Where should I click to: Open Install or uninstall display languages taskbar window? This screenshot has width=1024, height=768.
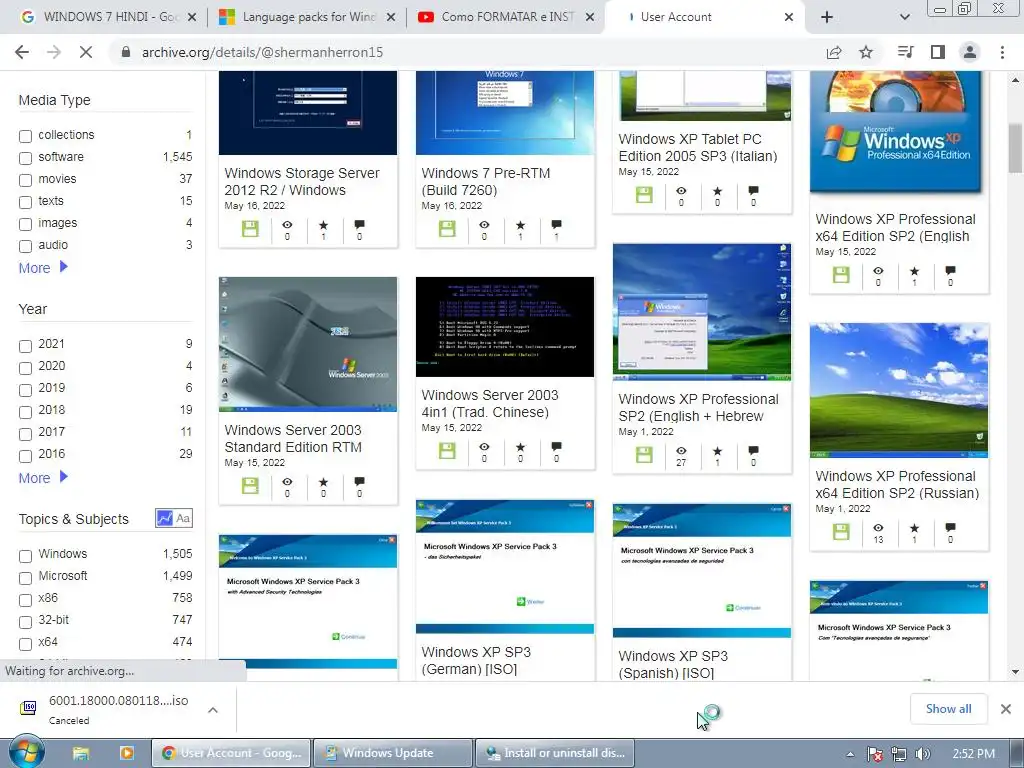coord(556,753)
